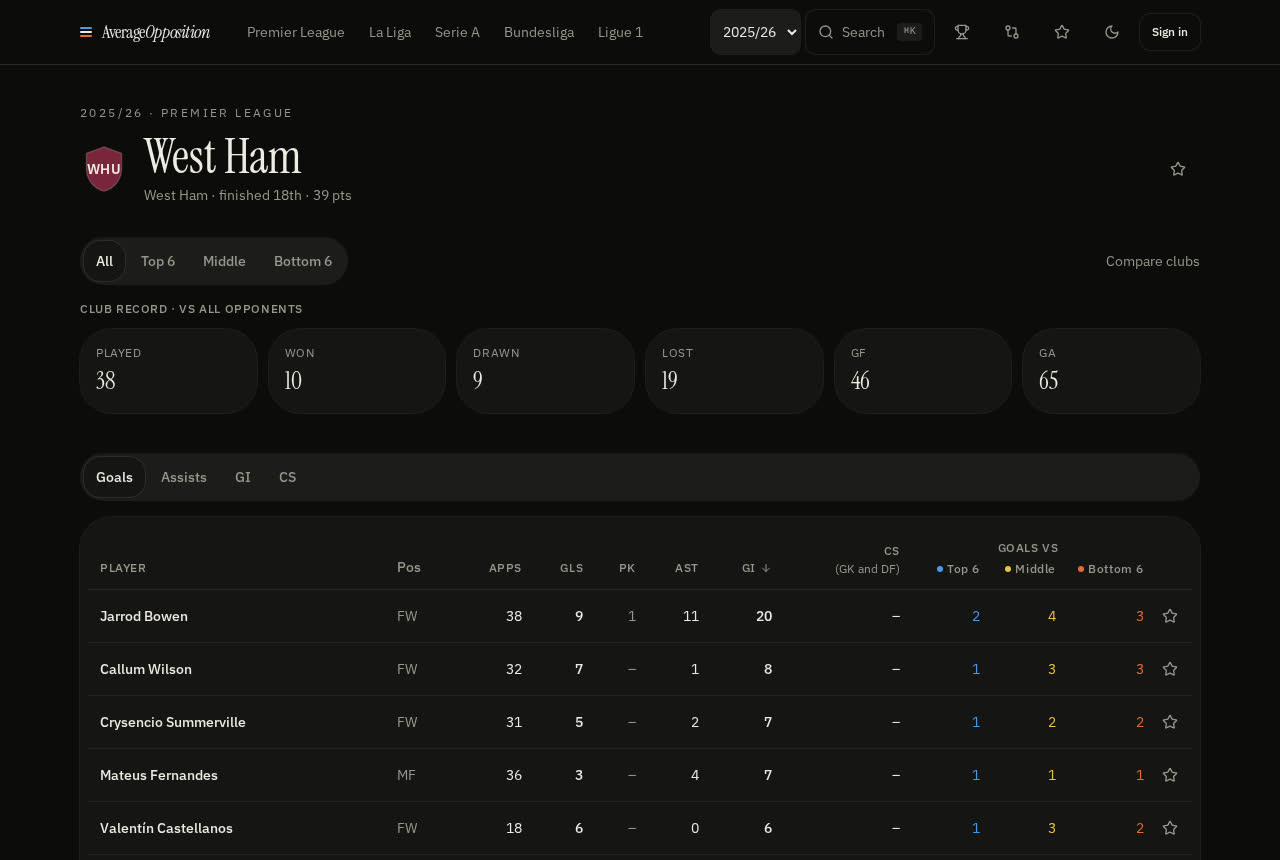Go to La Liga nav item
1280x860 pixels.
pyautogui.click(x=390, y=32)
